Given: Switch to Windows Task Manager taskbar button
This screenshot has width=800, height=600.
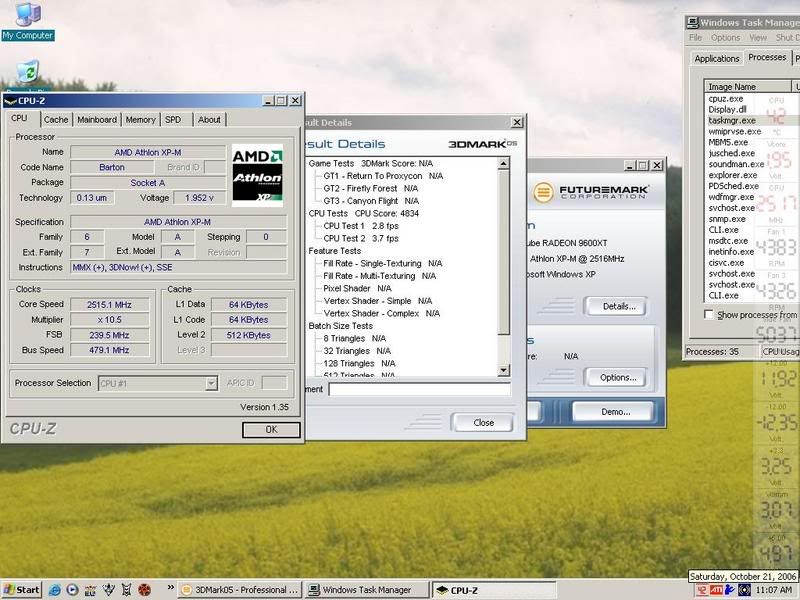Looking at the screenshot, I should (x=367, y=590).
